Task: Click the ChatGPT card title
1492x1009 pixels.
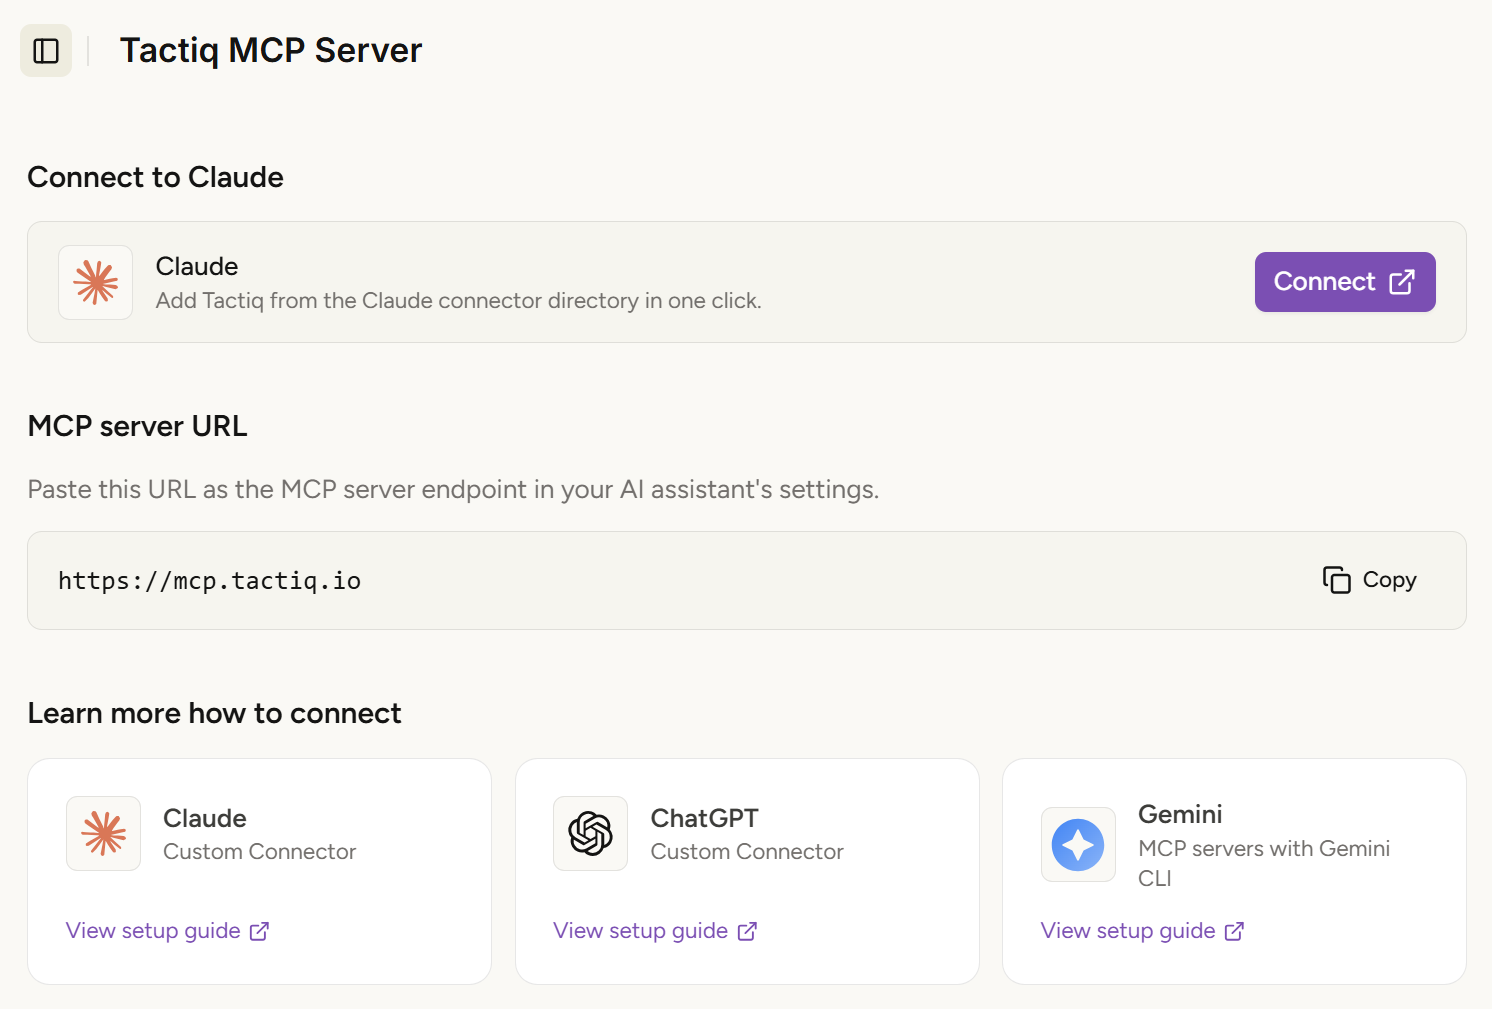Action: click(705, 818)
